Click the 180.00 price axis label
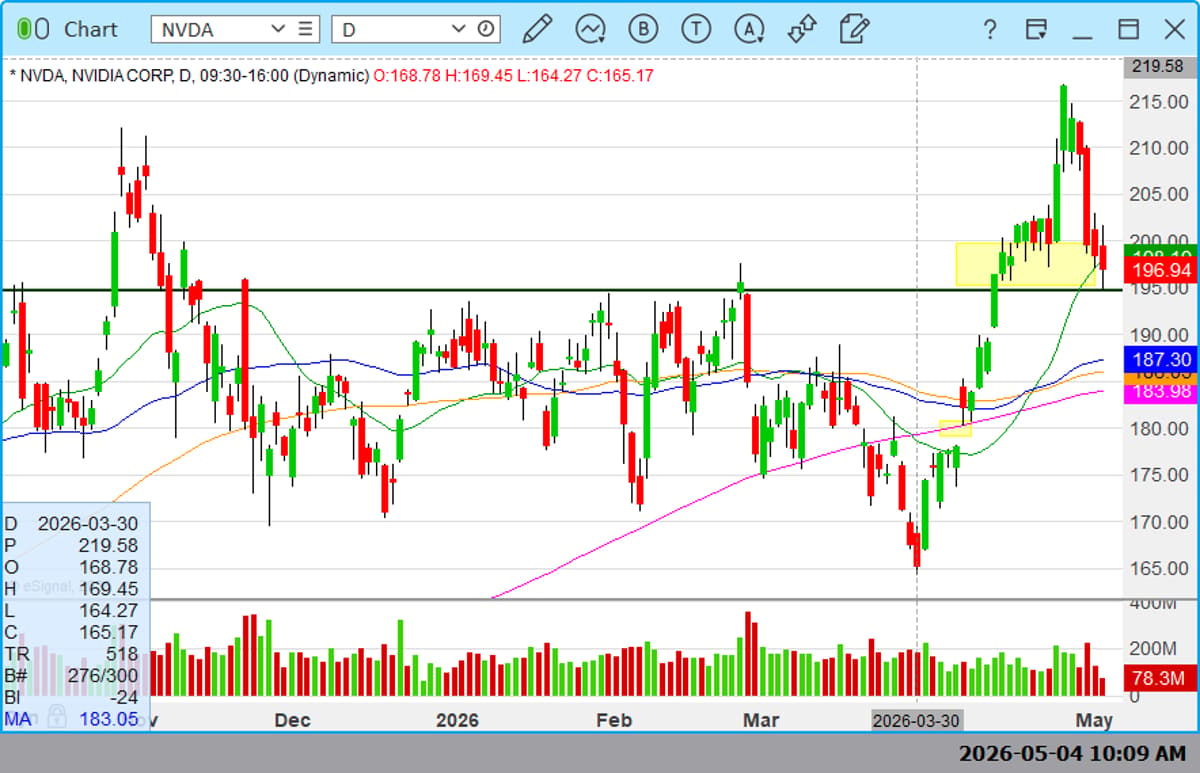 click(x=1160, y=428)
